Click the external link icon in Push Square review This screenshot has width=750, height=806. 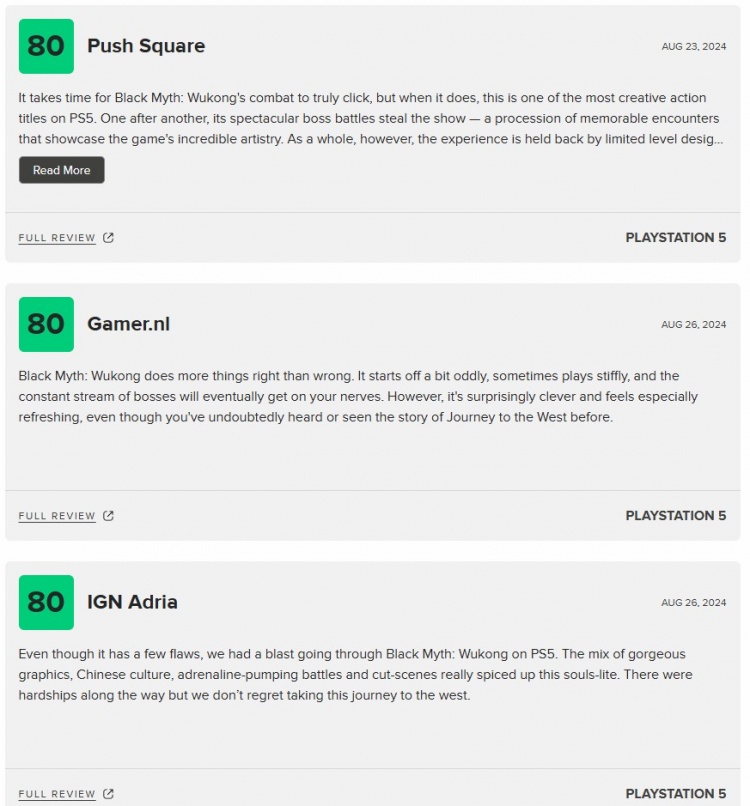(x=108, y=237)
